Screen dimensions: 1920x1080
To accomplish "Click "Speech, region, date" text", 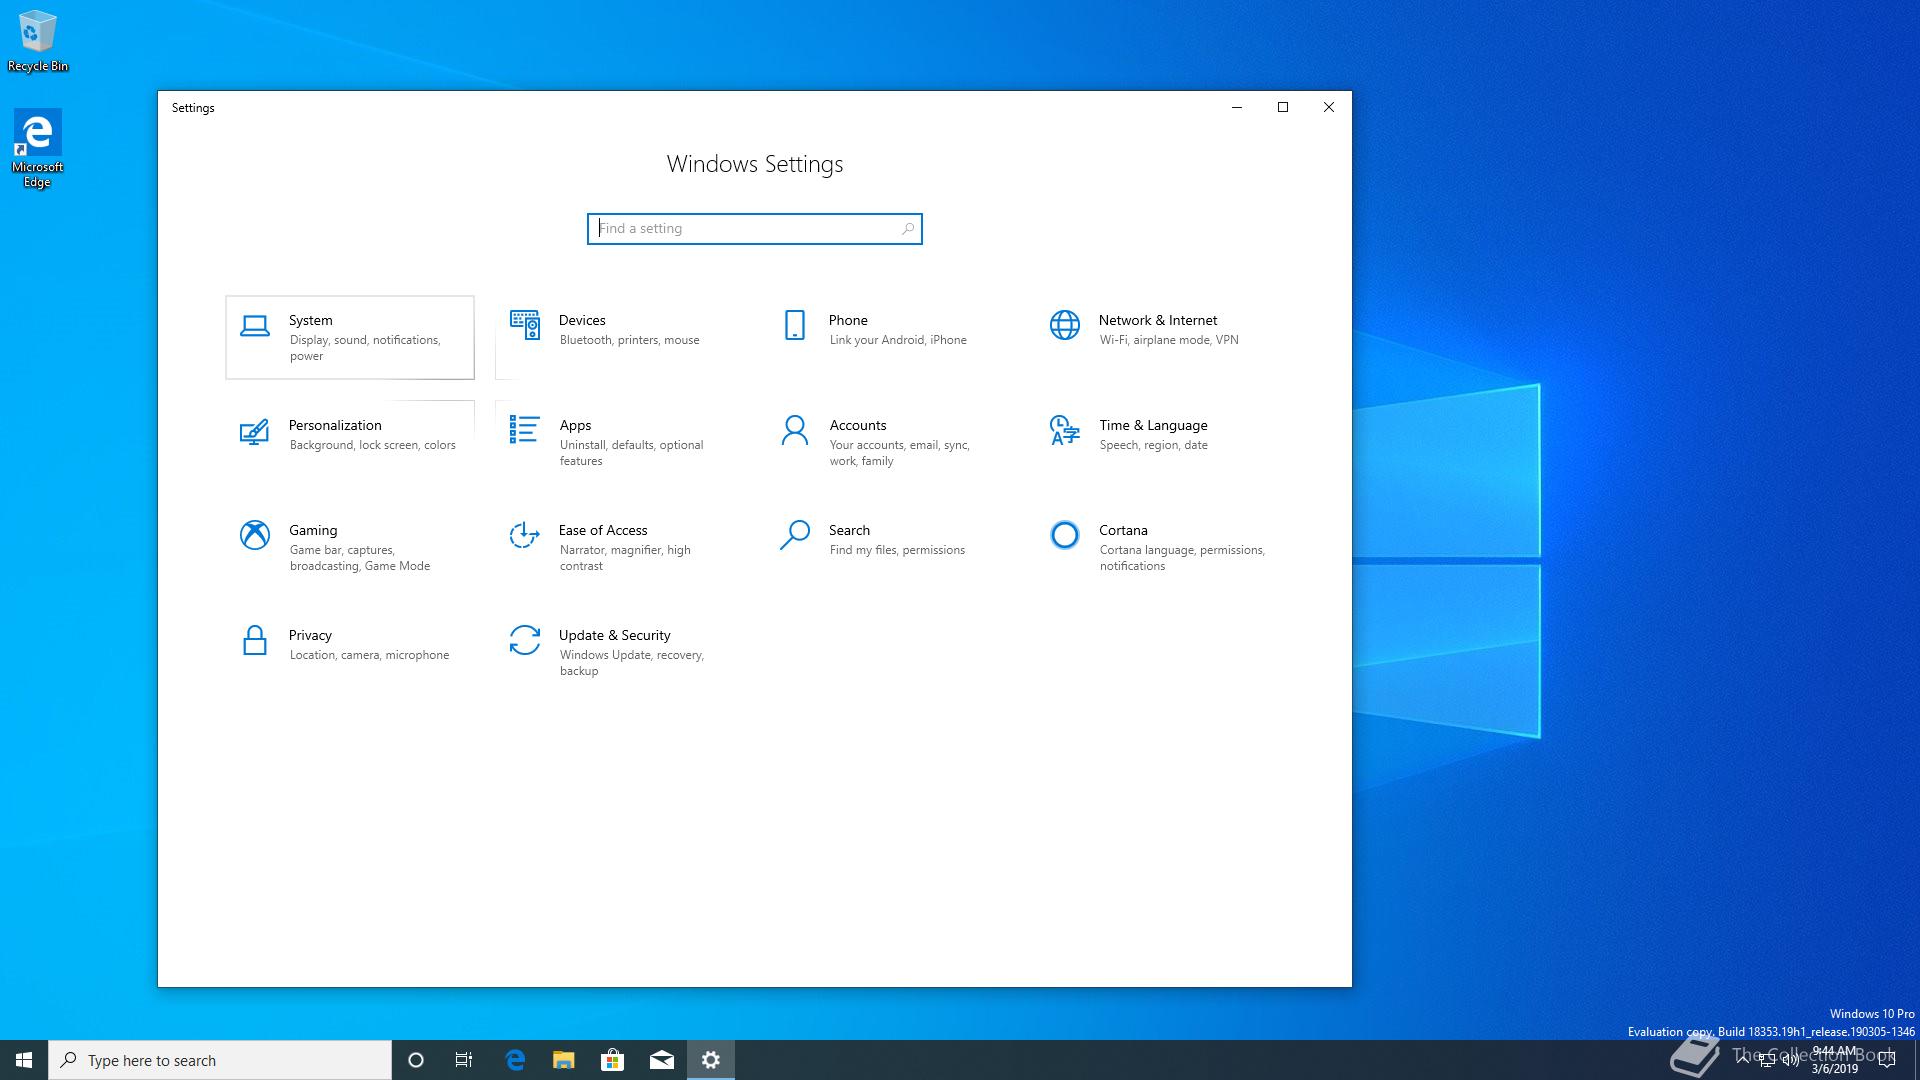I will (x=1153, y=445).
